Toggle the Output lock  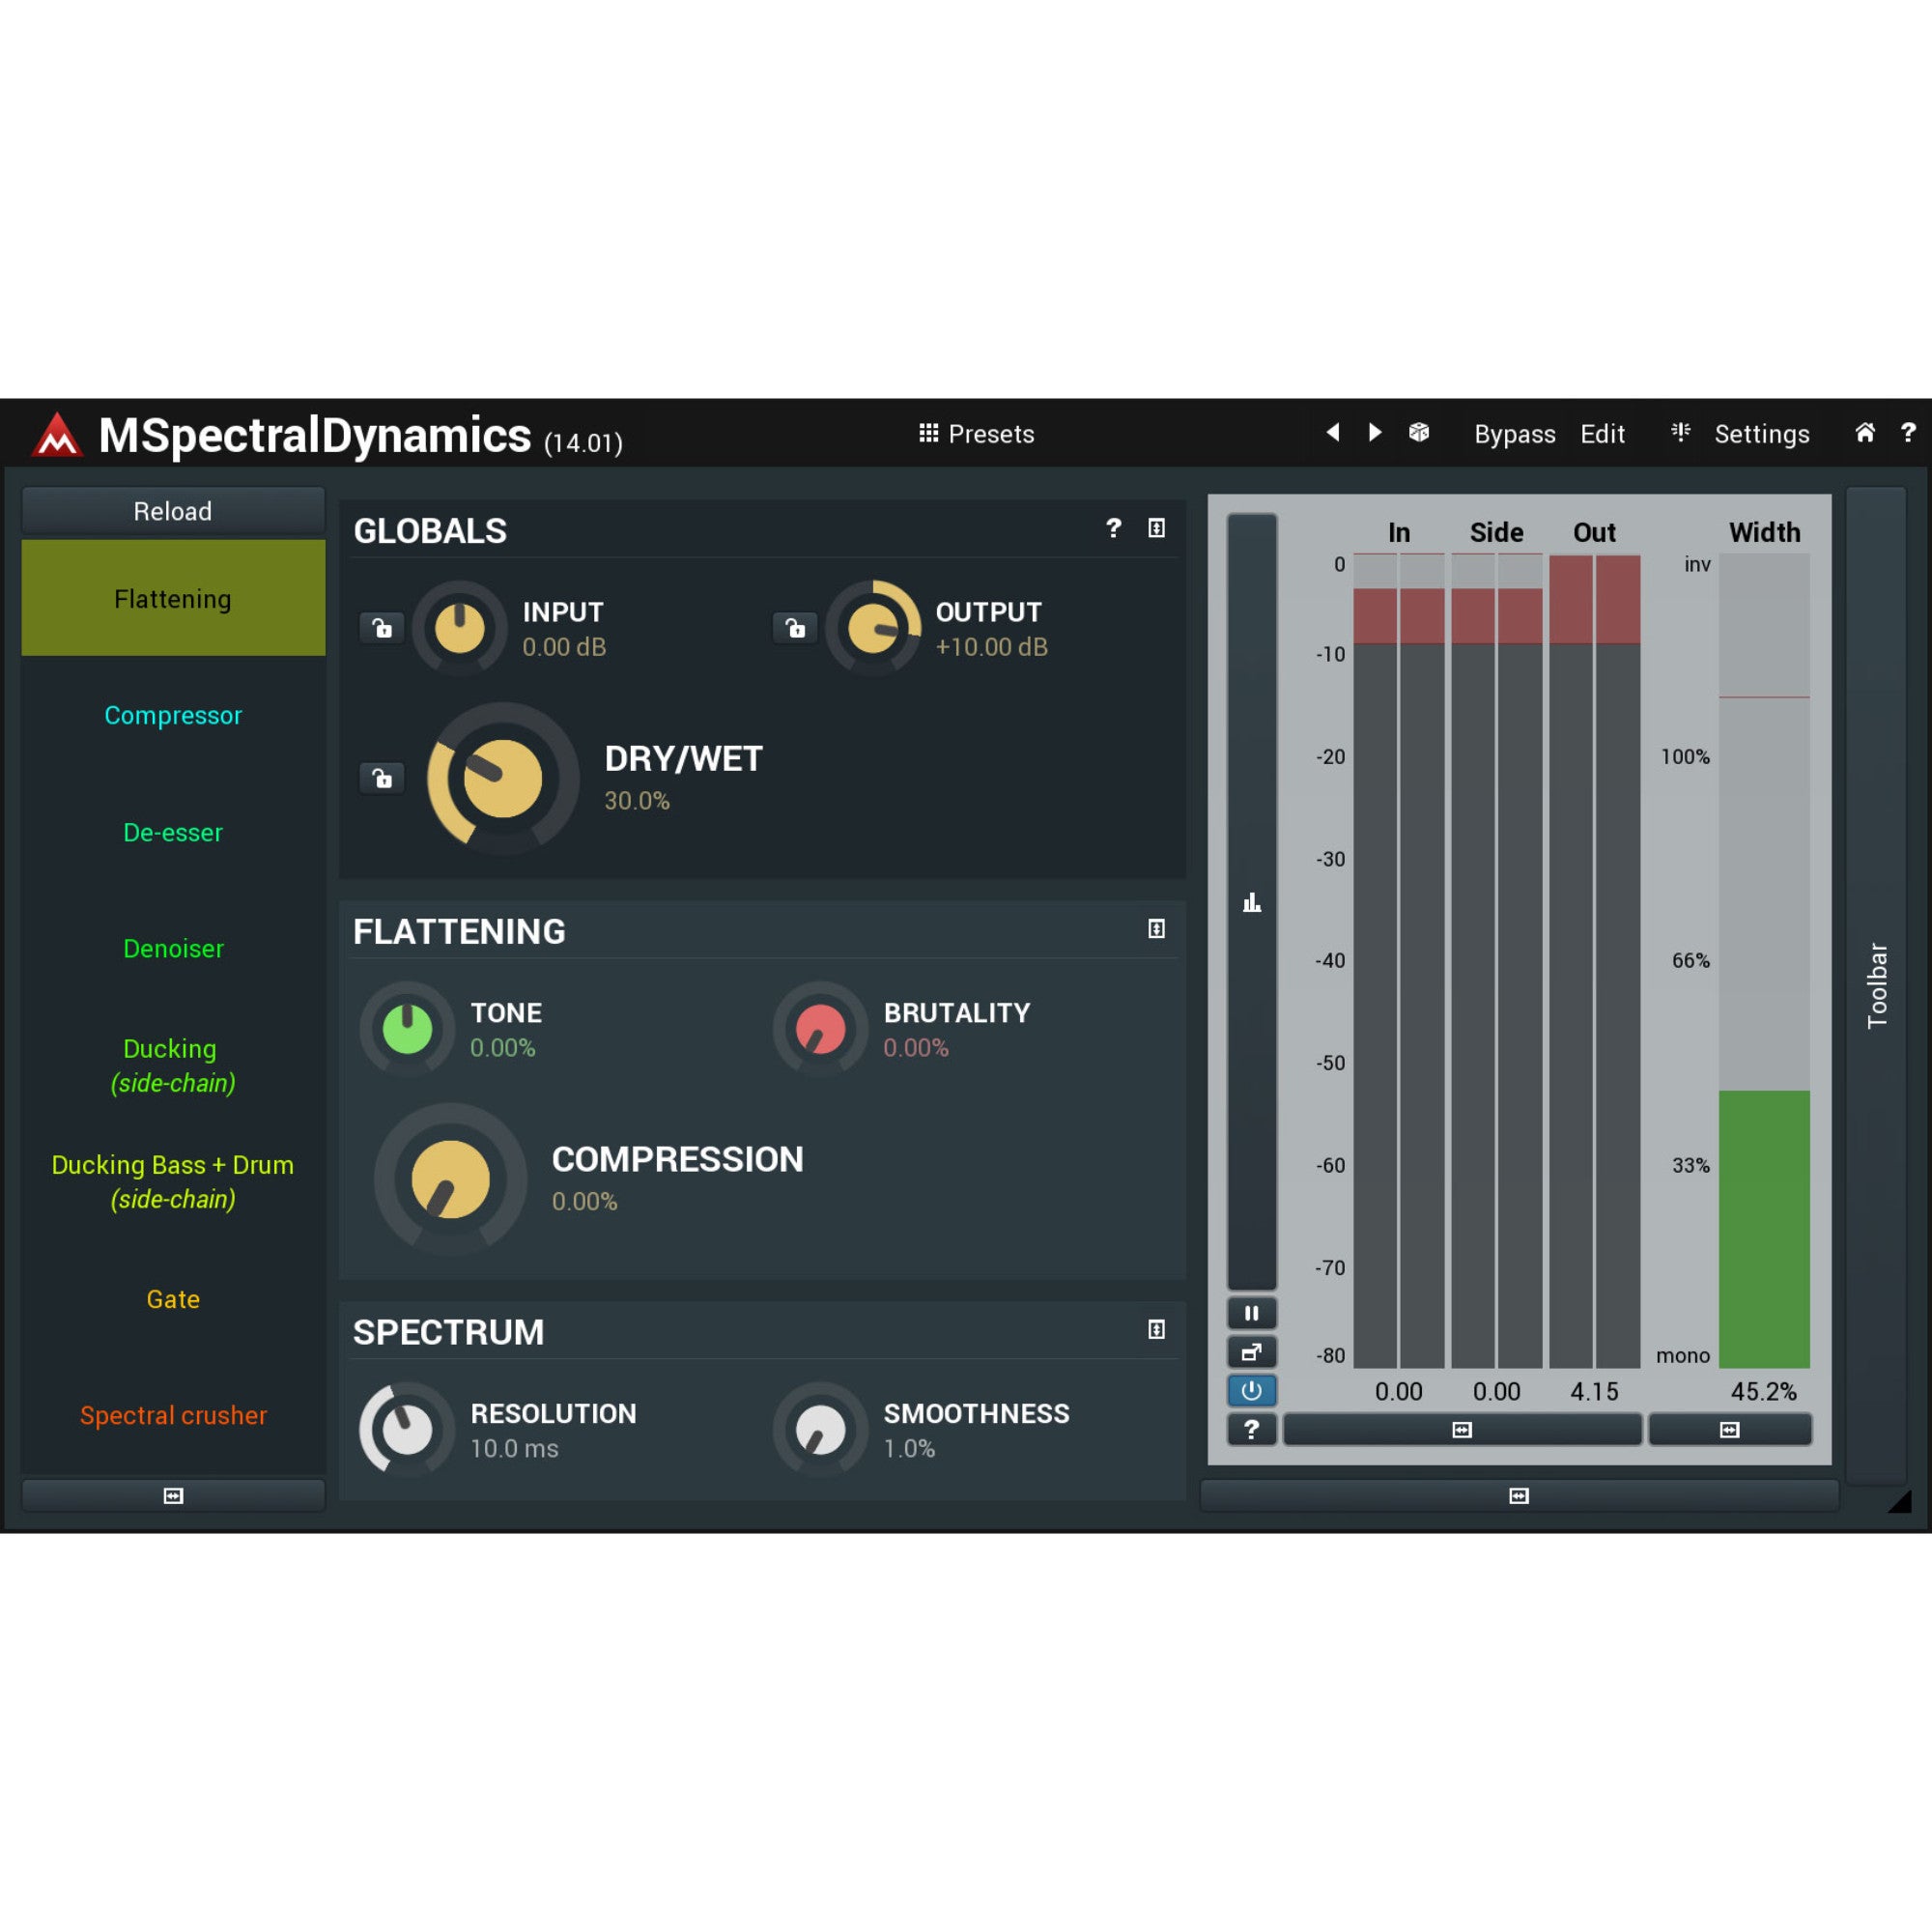pyautogui.click(x=795, y=628)
